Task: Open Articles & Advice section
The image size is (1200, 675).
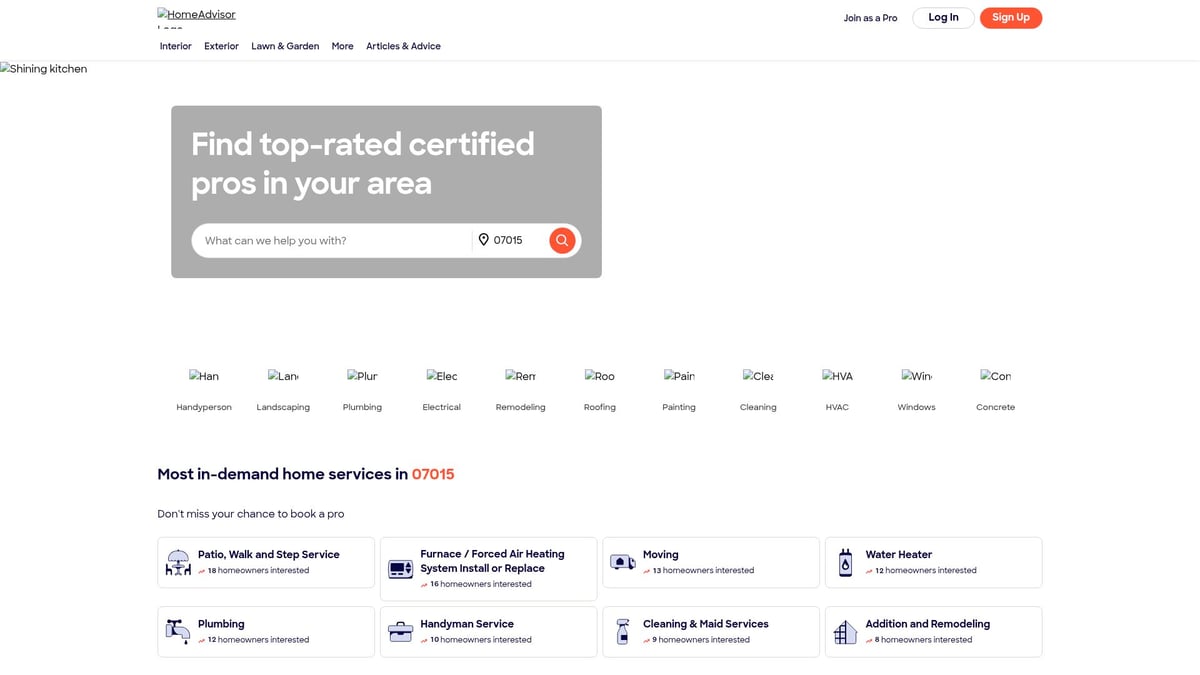Action: (403, 46)
